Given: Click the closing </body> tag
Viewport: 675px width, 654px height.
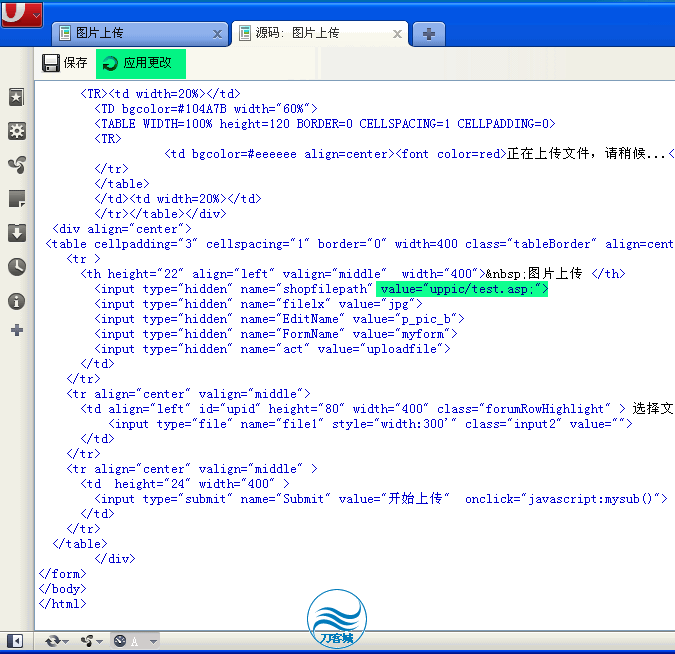Looking at the screenshot, I should [62, 589].
